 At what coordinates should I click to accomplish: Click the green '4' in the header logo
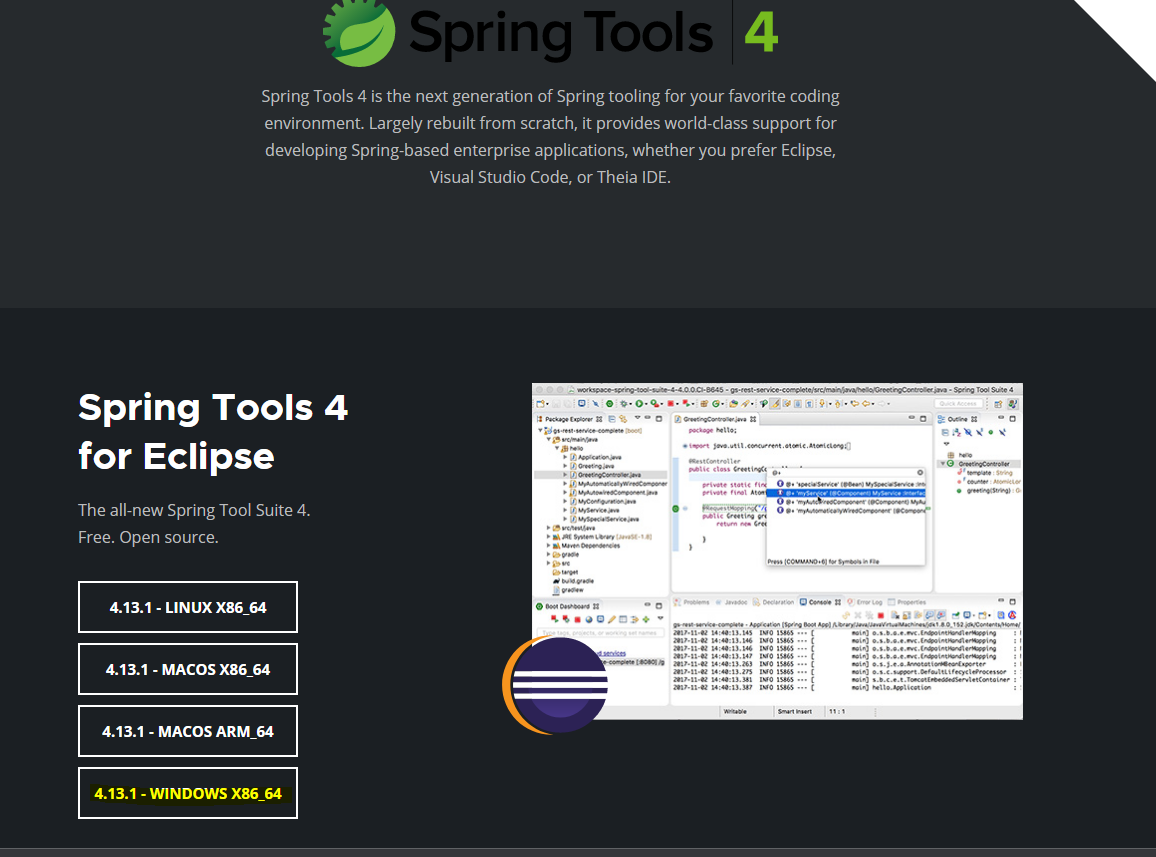pyautogui.click(x=761, y=32)
